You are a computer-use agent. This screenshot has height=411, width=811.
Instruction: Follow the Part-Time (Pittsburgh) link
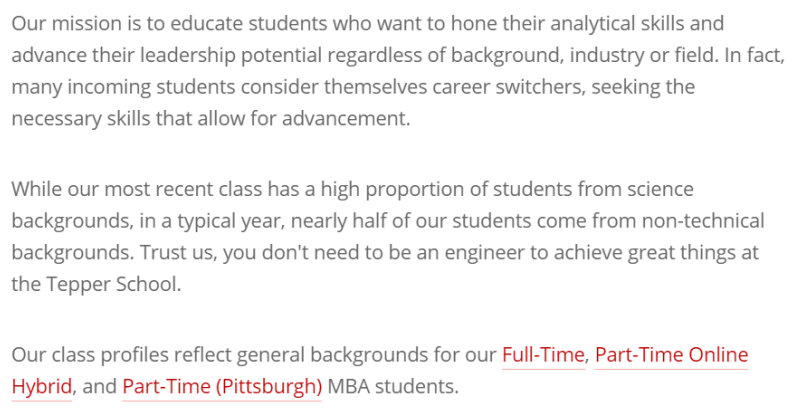222,386
